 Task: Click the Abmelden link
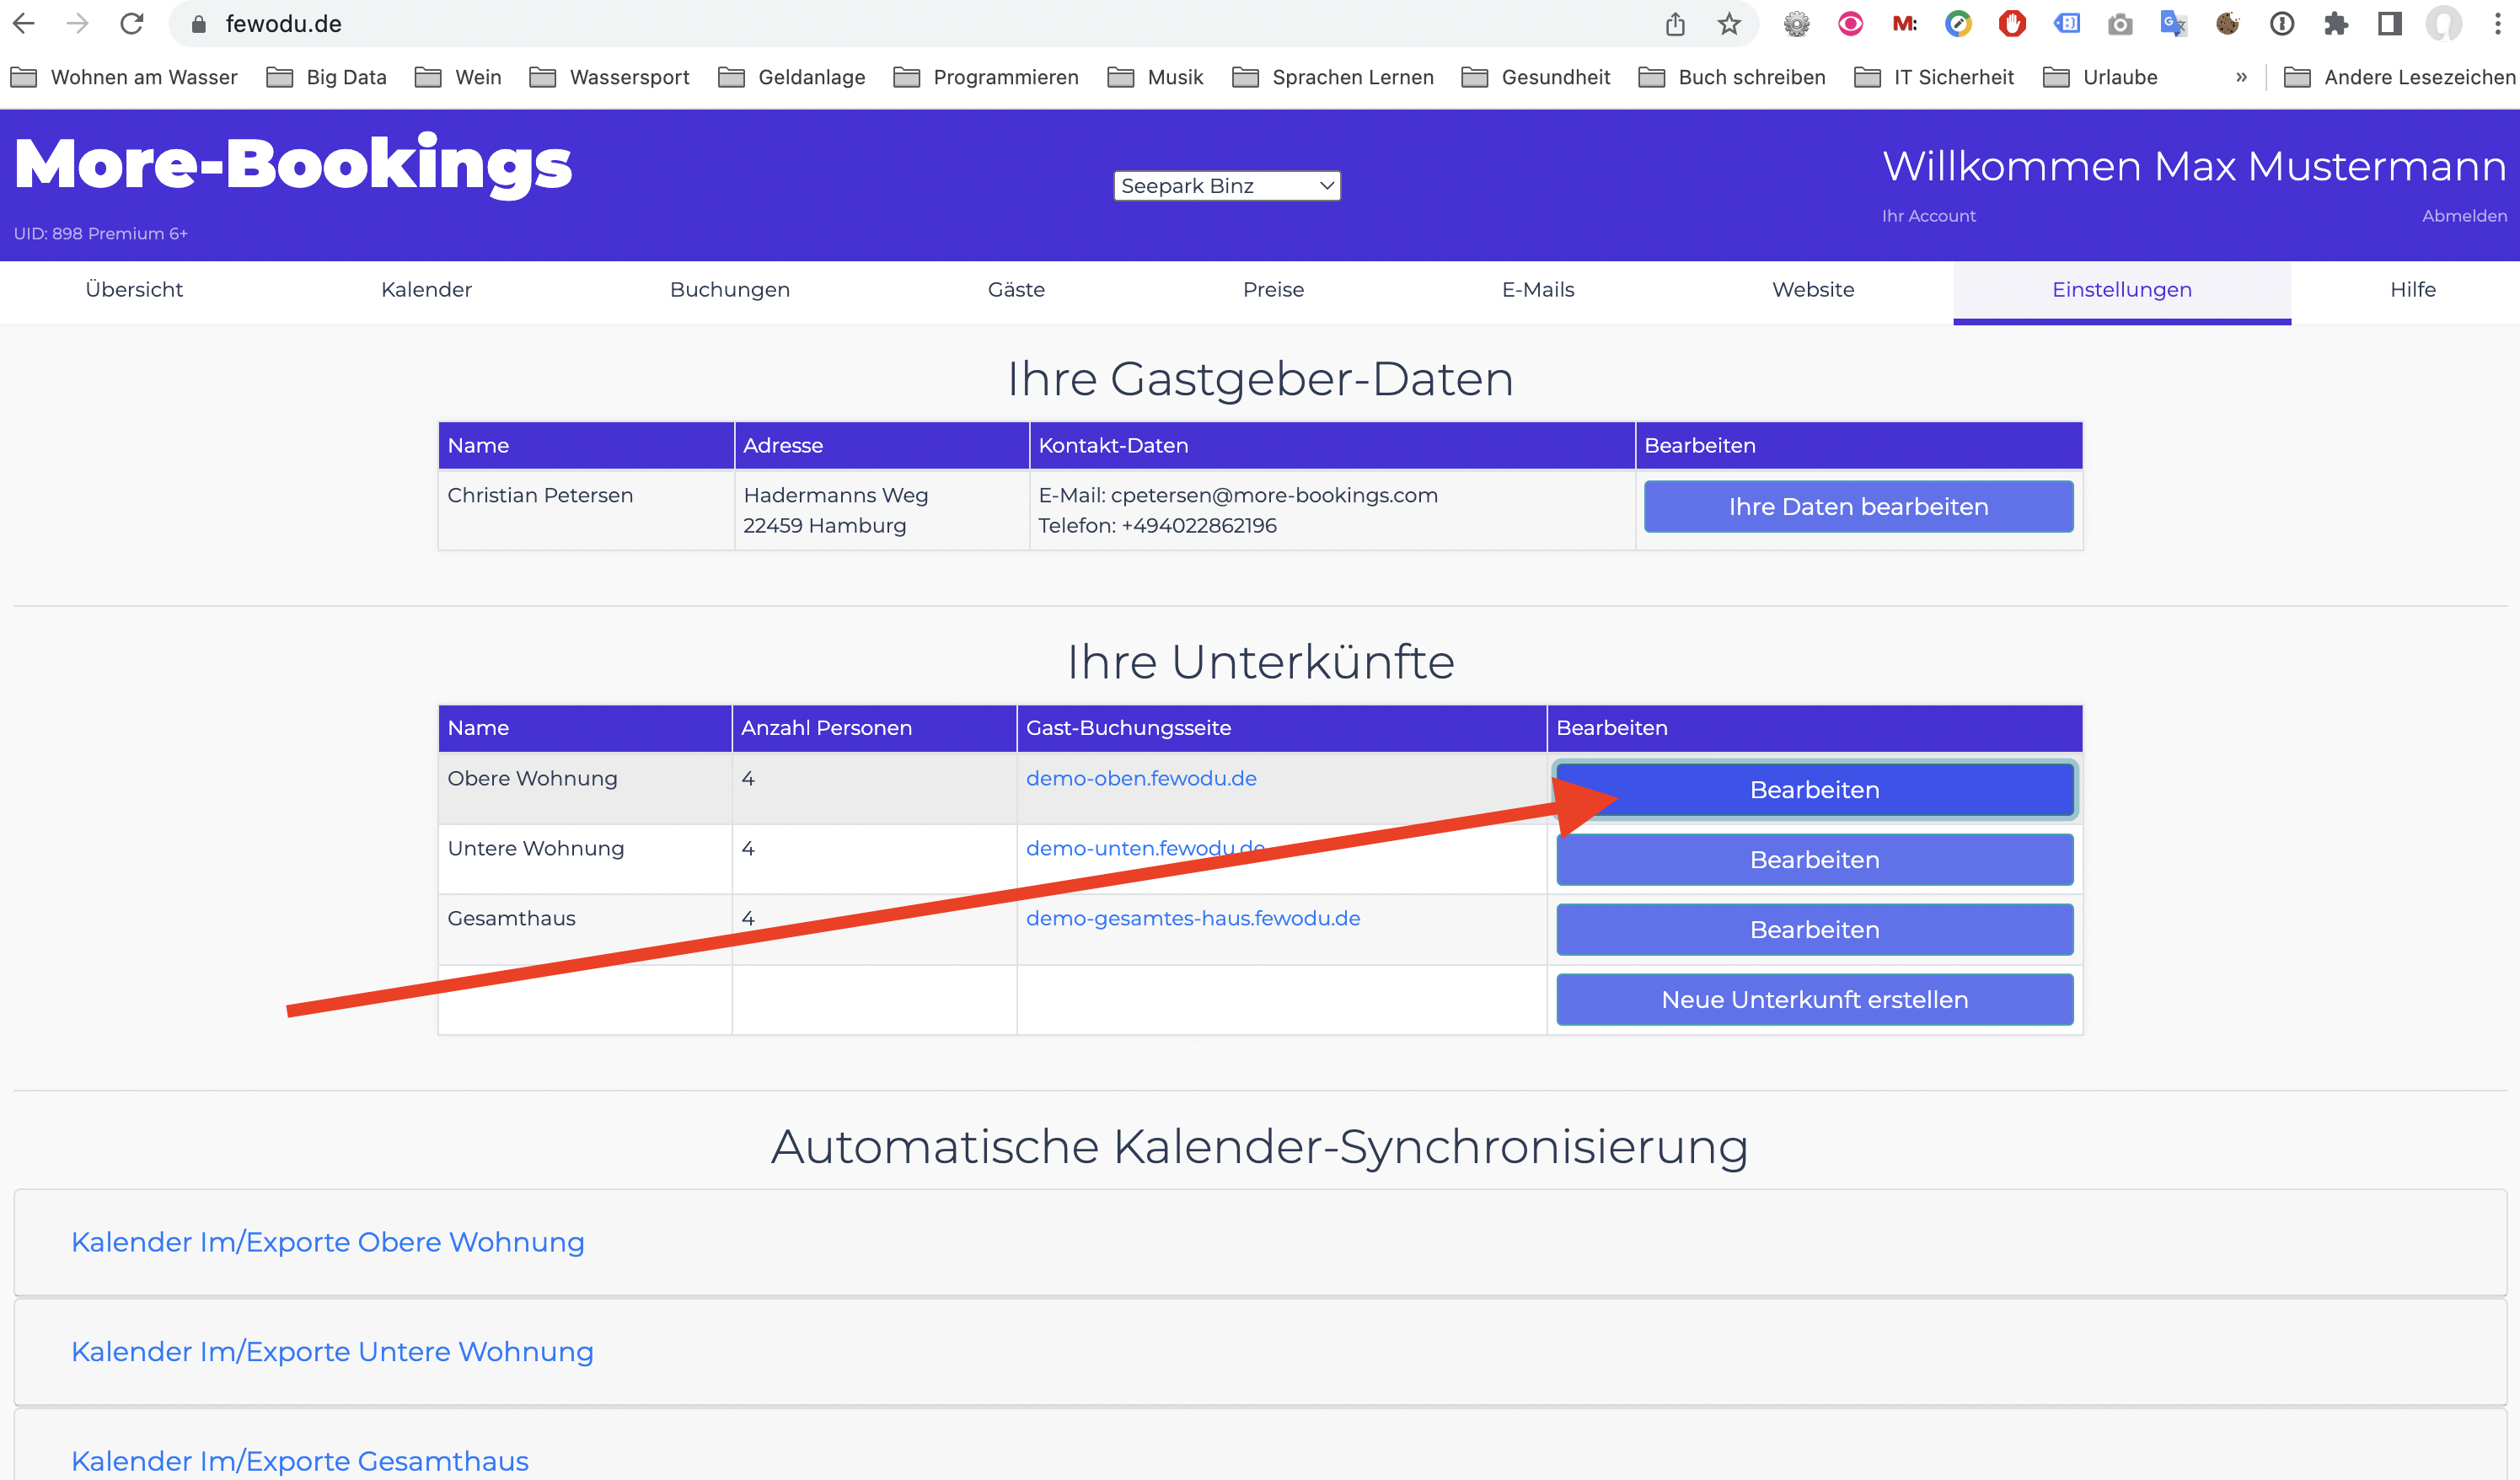coord(2464,216)
